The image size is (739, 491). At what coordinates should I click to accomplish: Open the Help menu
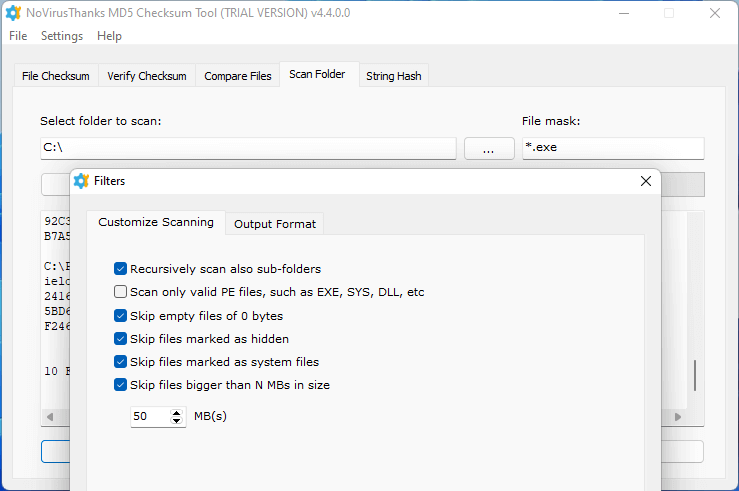[109, 36]
